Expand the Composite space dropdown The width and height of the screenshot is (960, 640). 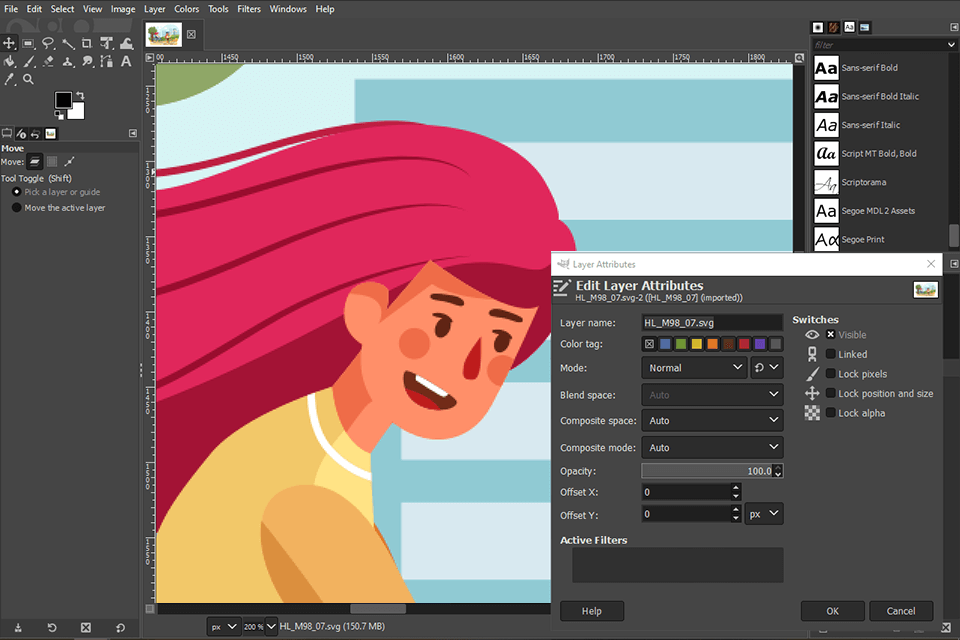pos(711,421)
